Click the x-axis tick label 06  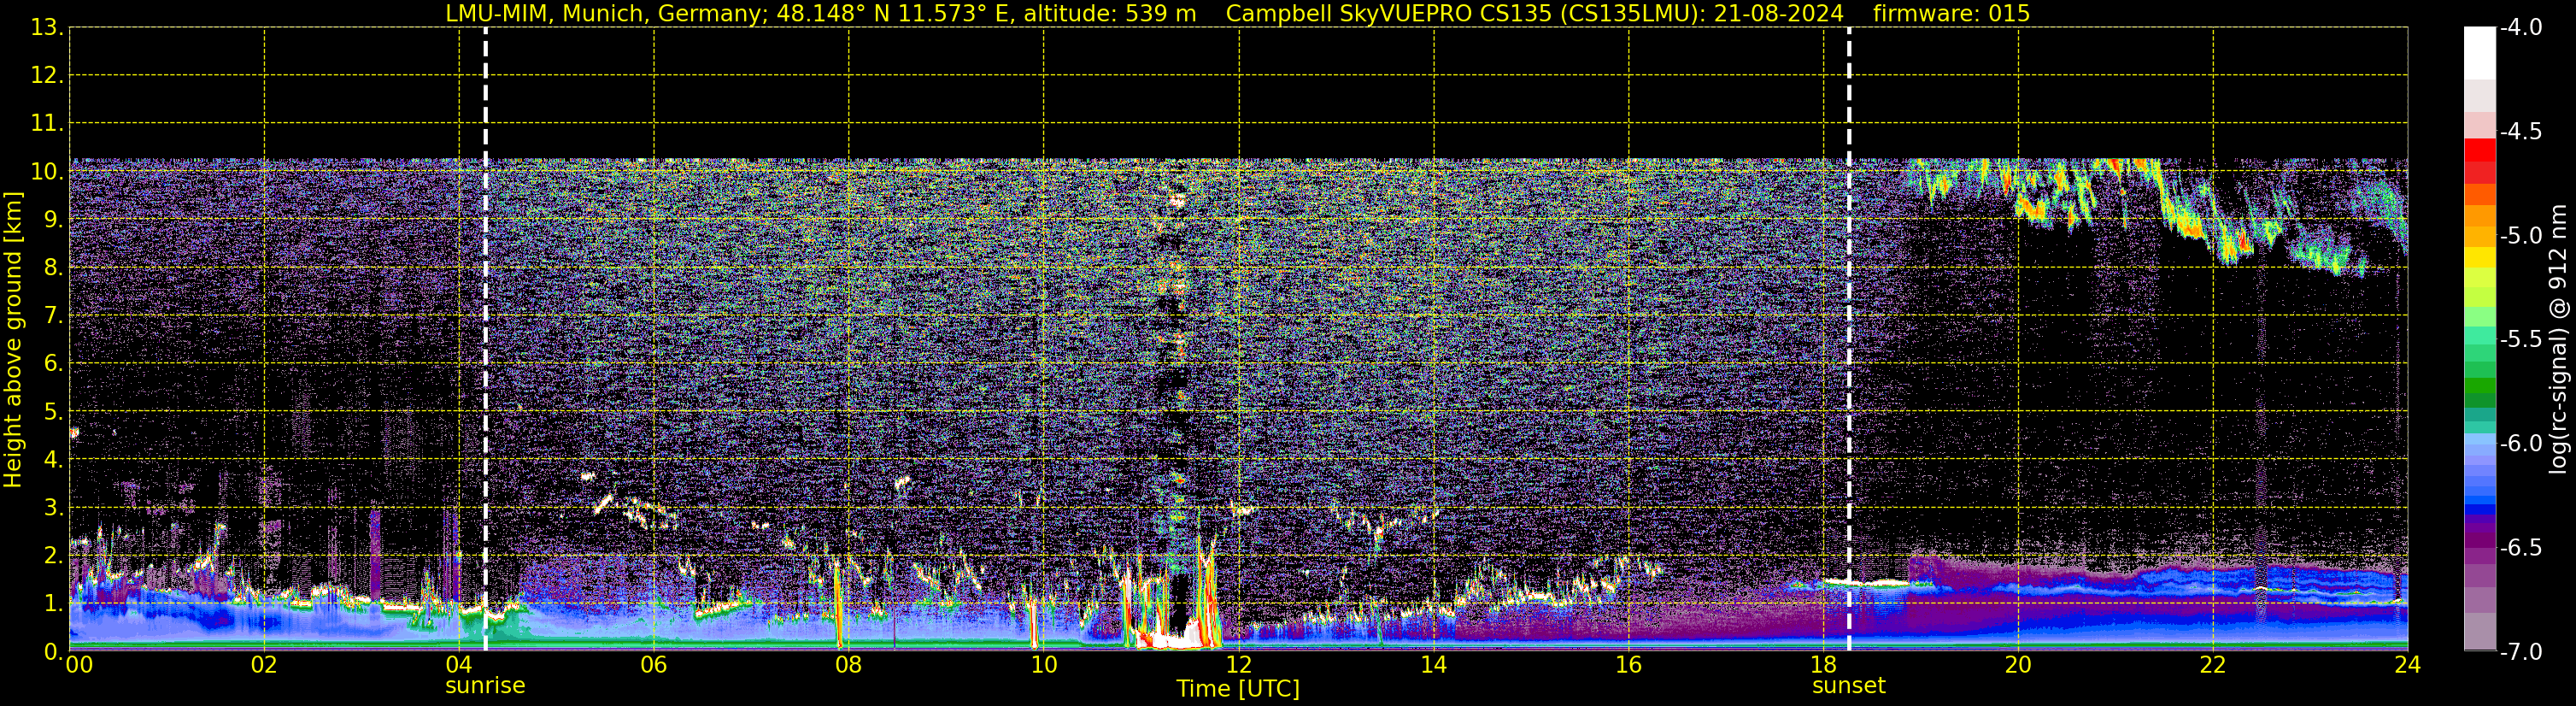pyautogui.click(x=653, y=664)
